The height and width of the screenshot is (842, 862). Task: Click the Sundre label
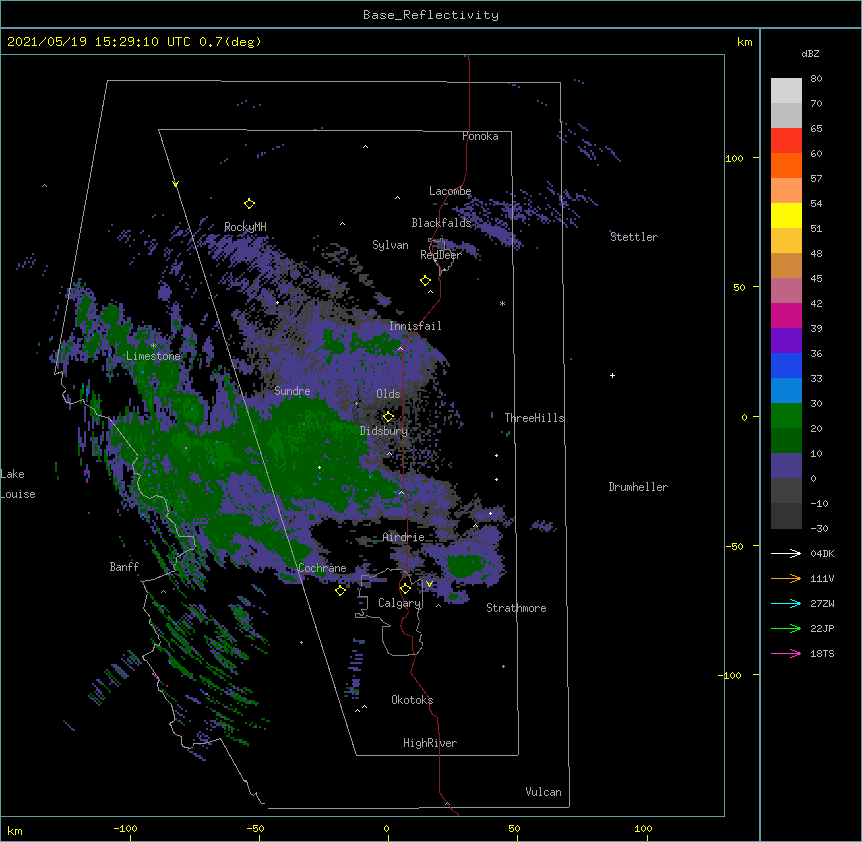pyautogui.click(x=292, y=391)
